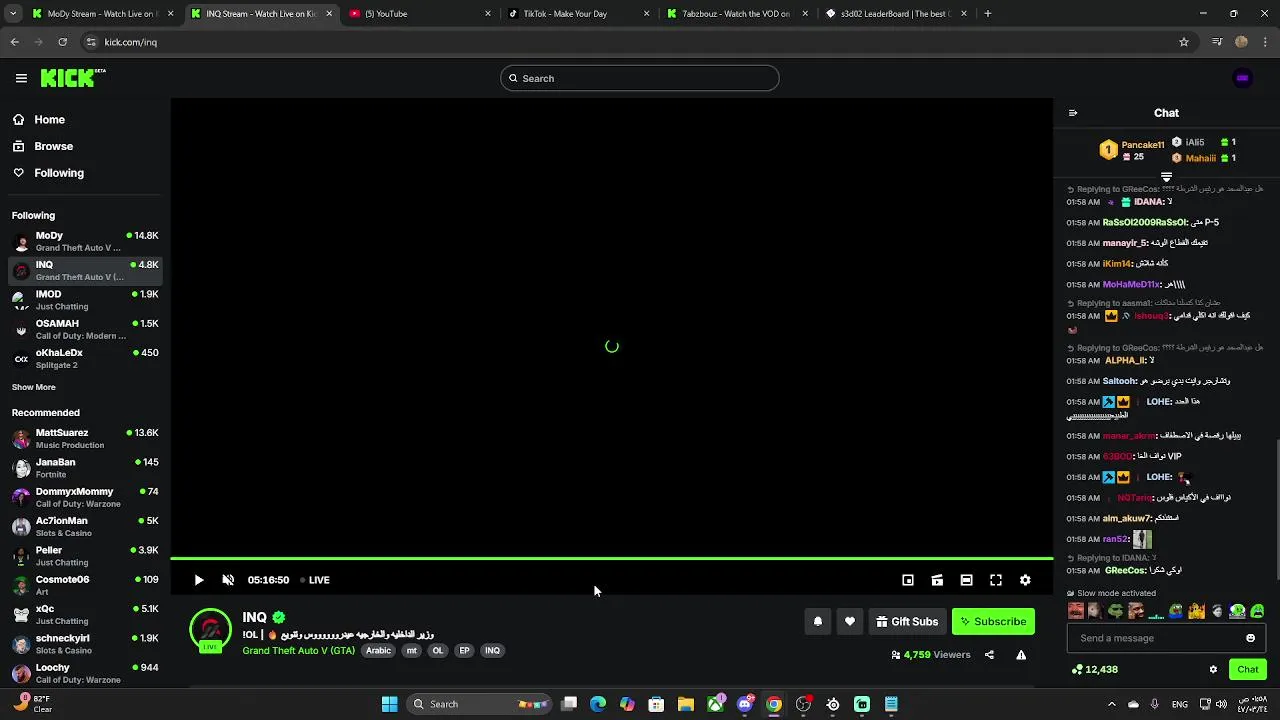Screen dimensions: 1280x720
Task: Select the EP tag
Action: 464,650
